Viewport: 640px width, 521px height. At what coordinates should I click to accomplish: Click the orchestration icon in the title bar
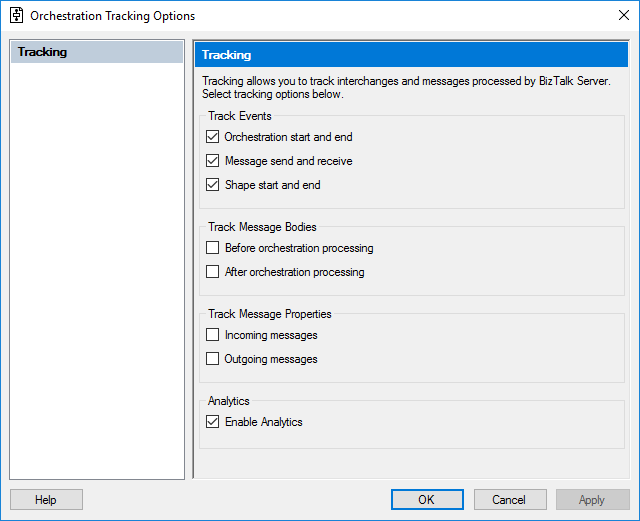pyautogui.click(x=16, y=16)
